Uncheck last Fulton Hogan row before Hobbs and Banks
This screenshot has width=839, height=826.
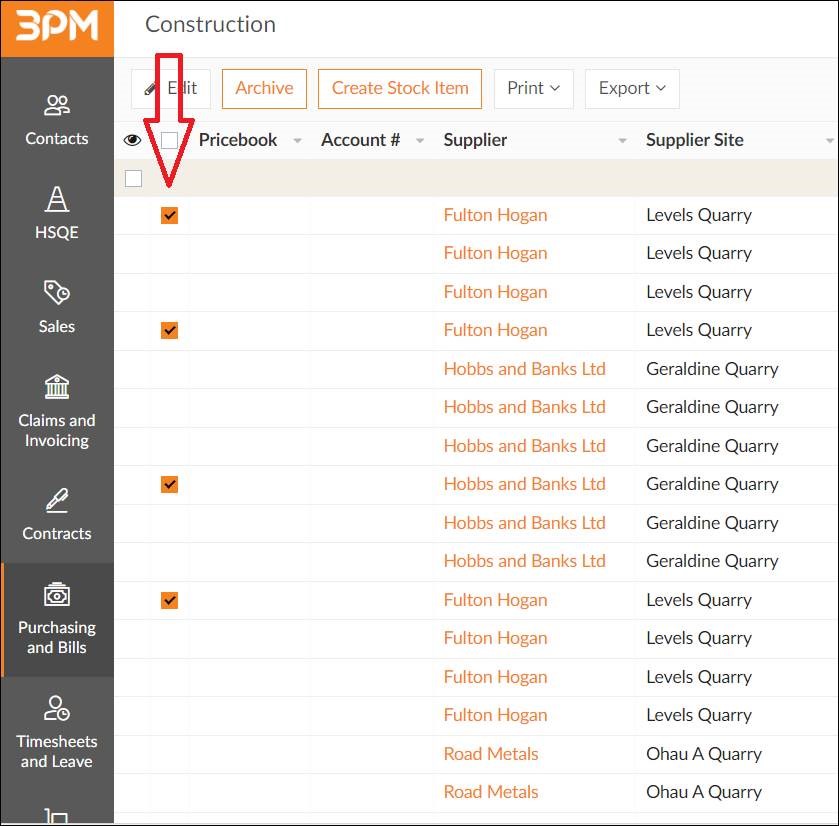click(169, 331)
